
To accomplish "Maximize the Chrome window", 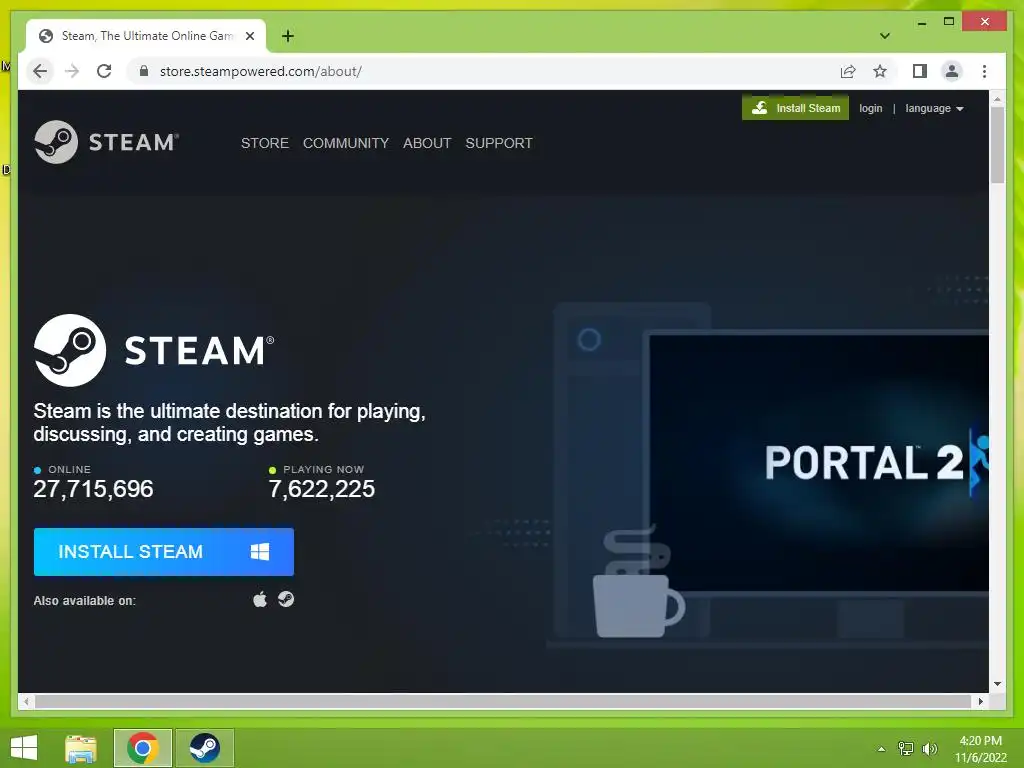I will pos(949,22).
